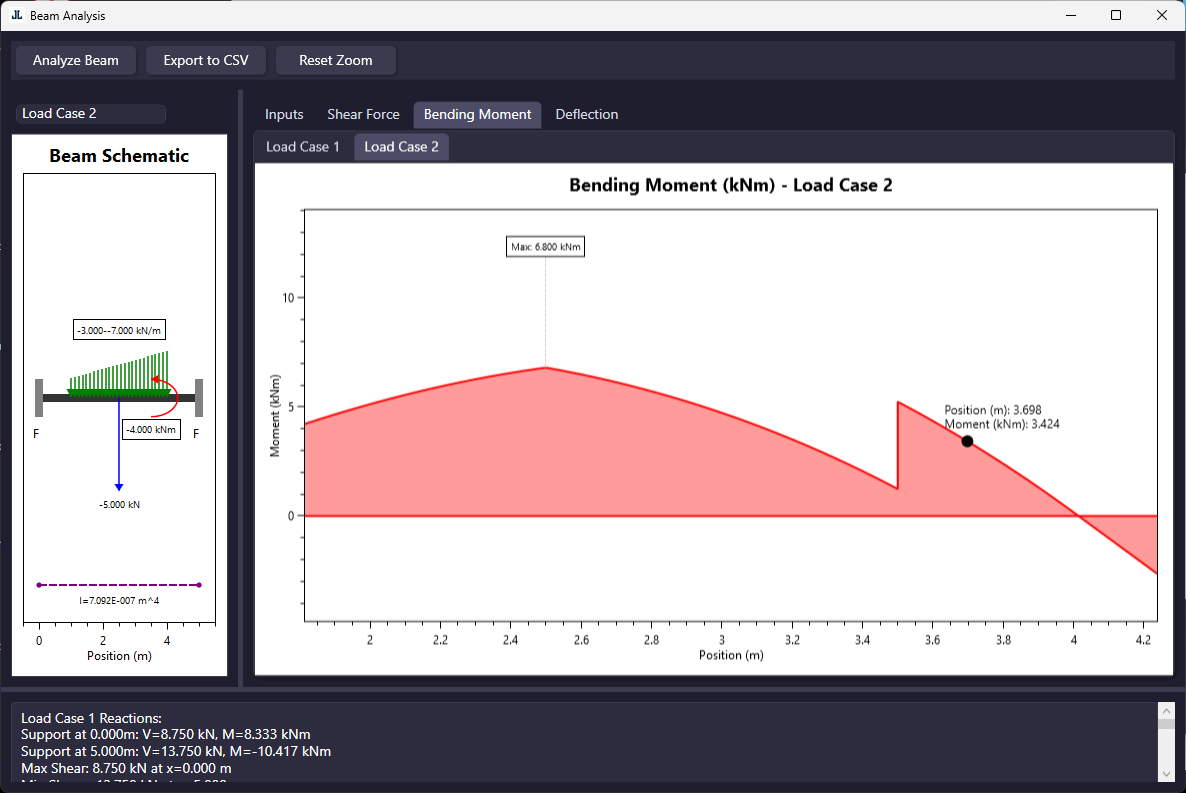Open the Shear Force tab
Image resolution: width=1186 pixels, height=793 pixels.
363,115
